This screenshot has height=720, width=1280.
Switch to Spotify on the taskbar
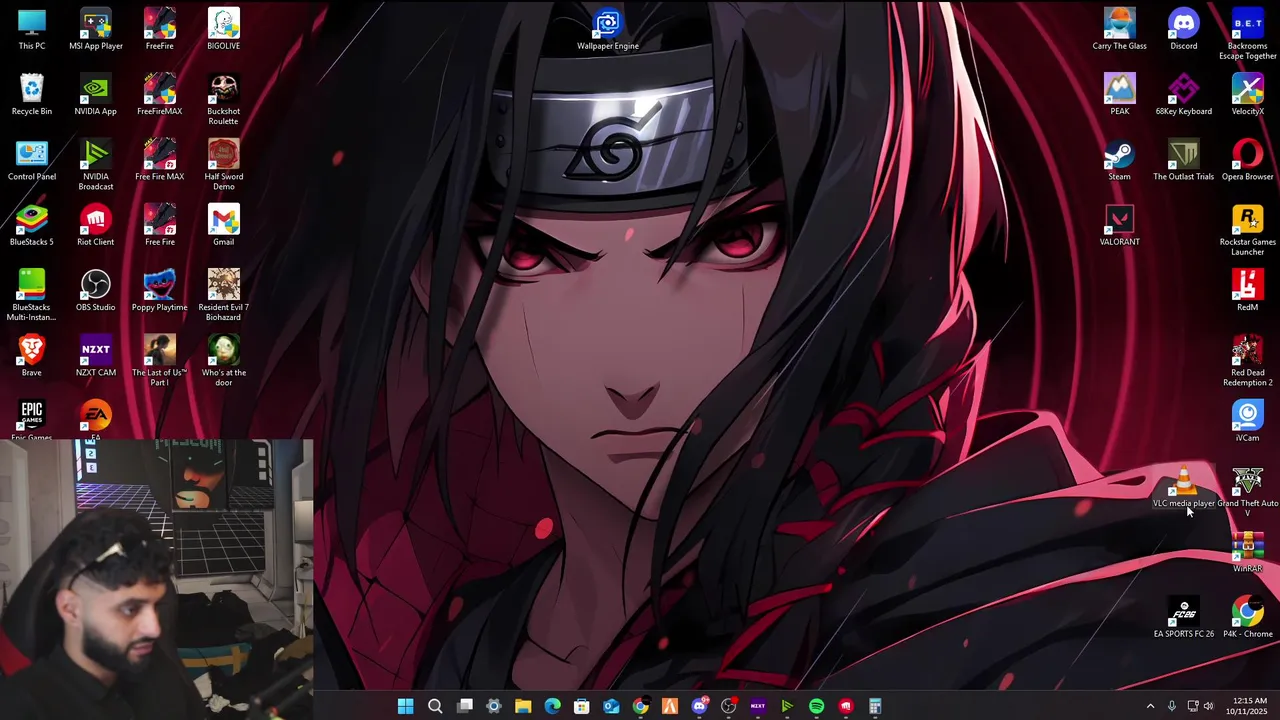tap(816, 707)
